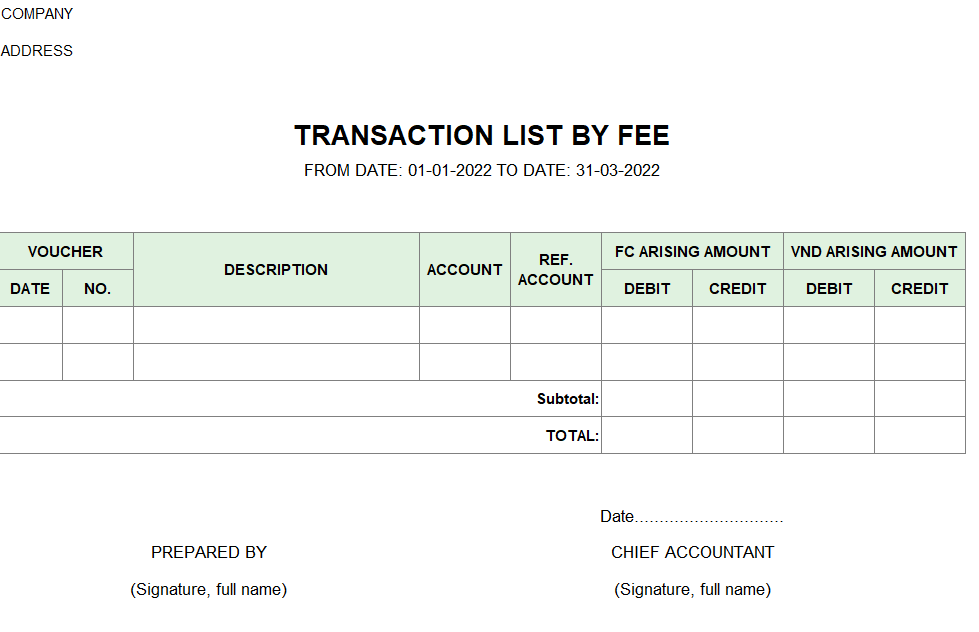Image resolution: width=979 pixels, height=632 pixels.
Task: Select the COMPANY text at top
Action: (x=37, y=14)
